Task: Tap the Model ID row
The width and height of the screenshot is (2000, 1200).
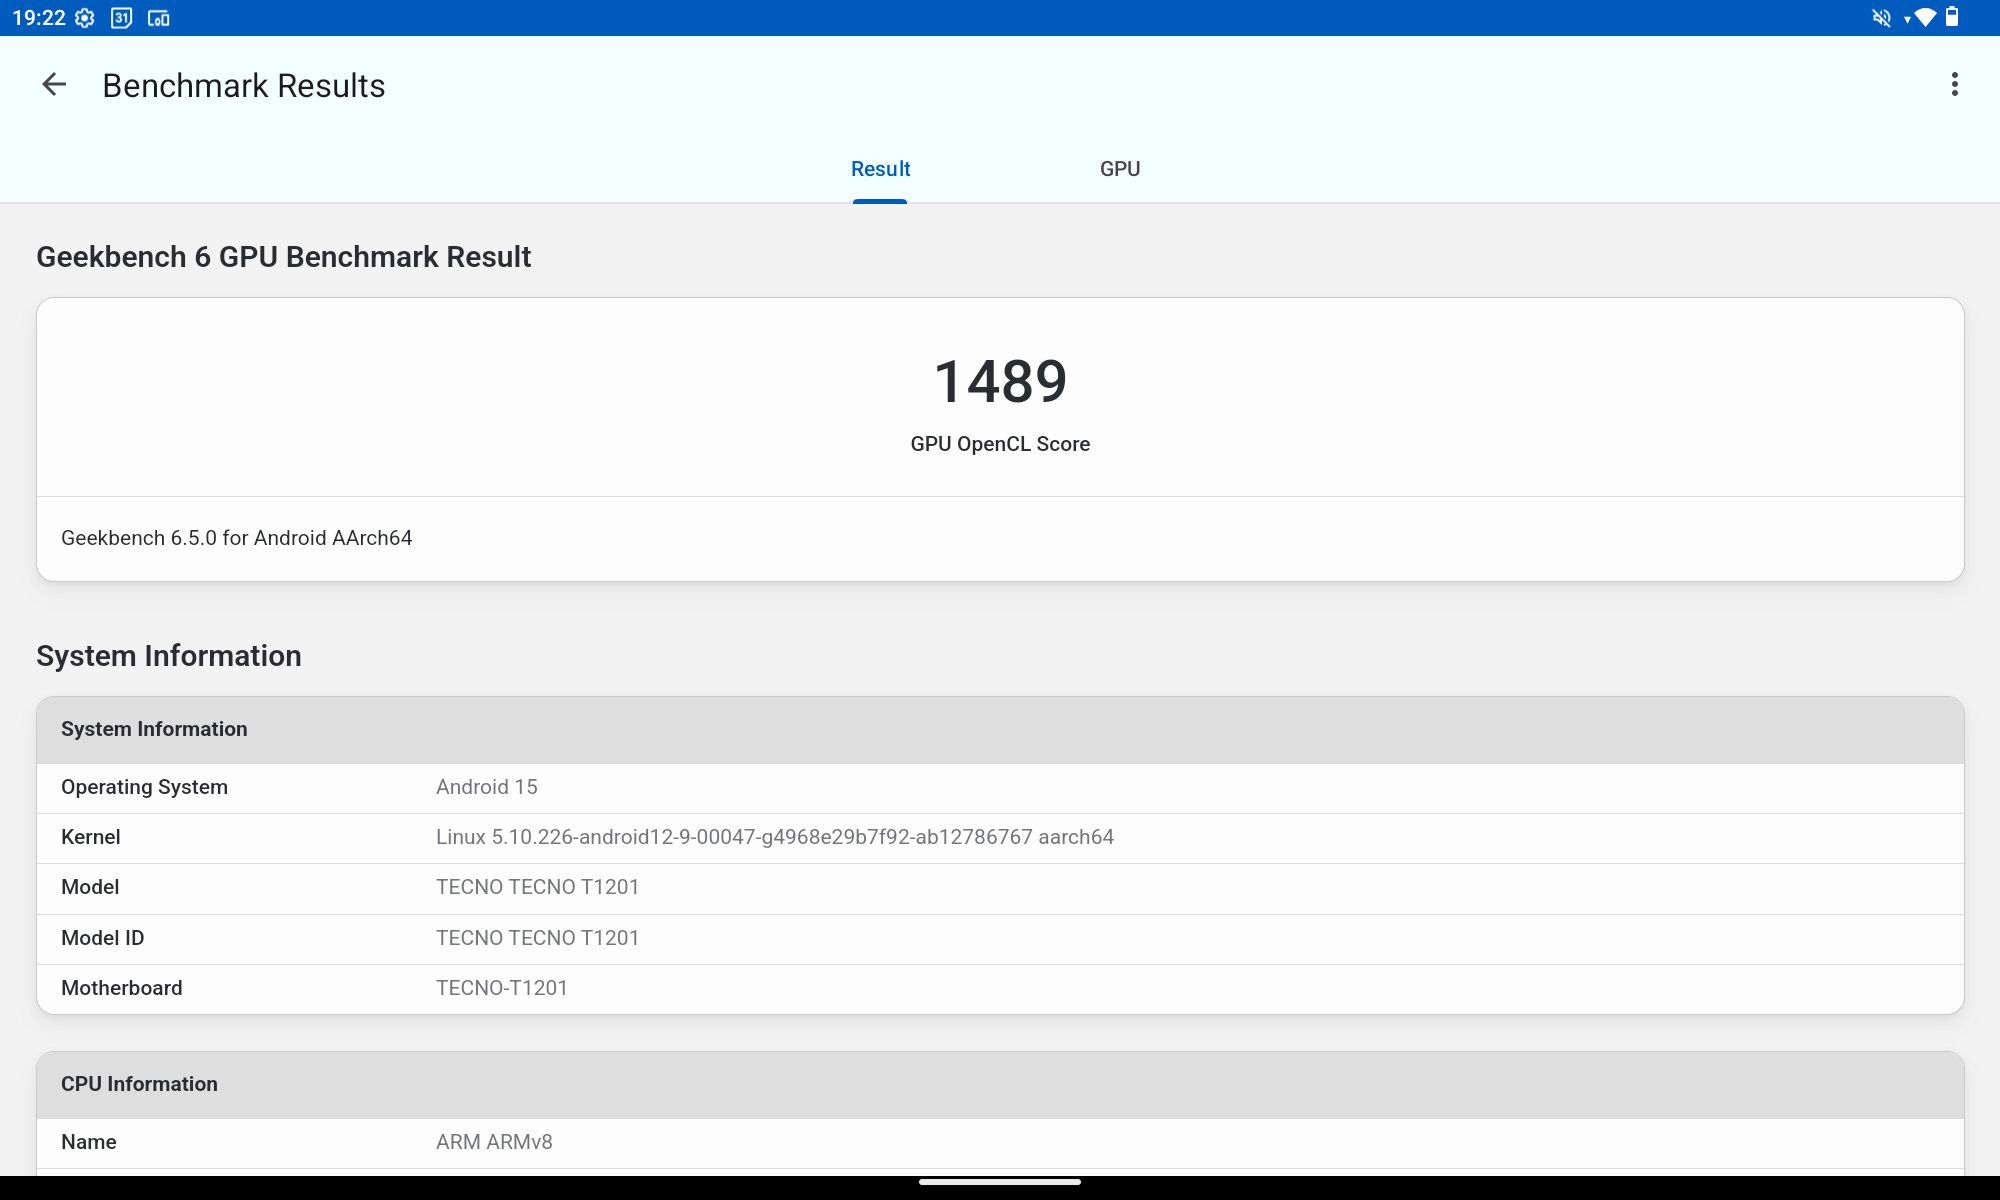Action: 1000,938
